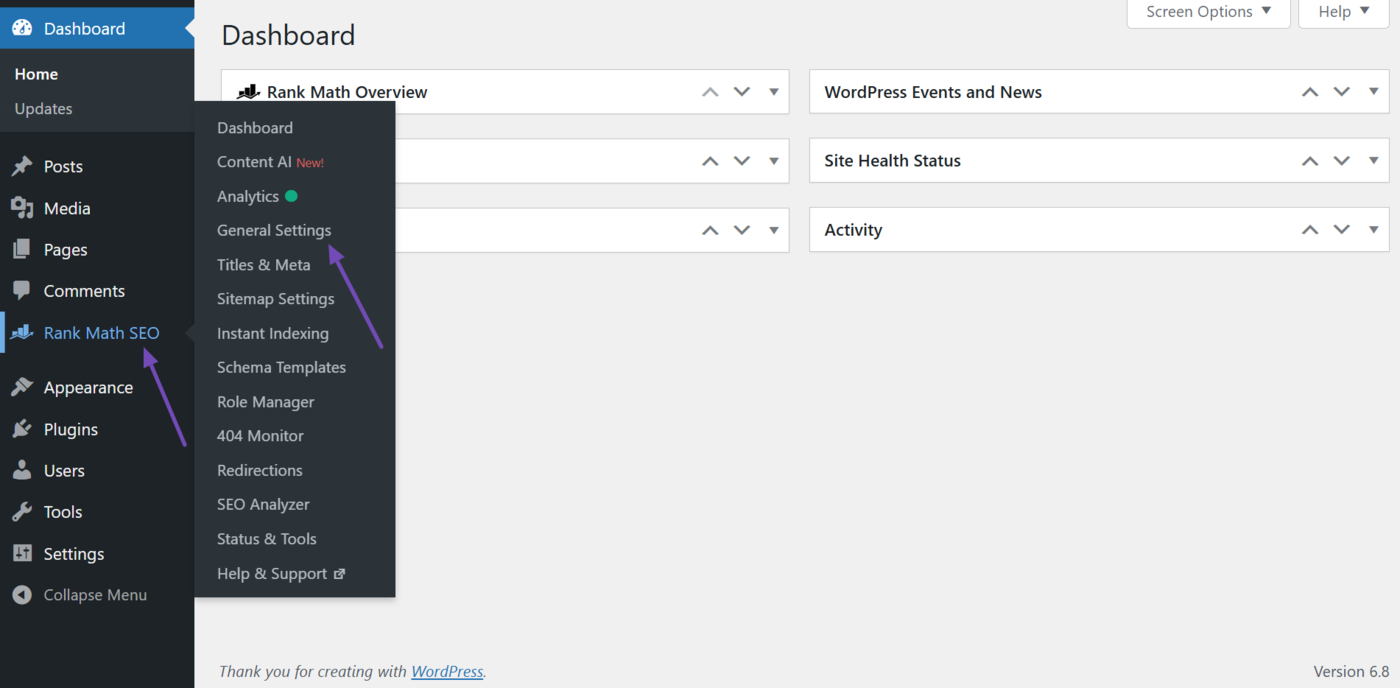Click the Plugins plug icon

(22, 429)
